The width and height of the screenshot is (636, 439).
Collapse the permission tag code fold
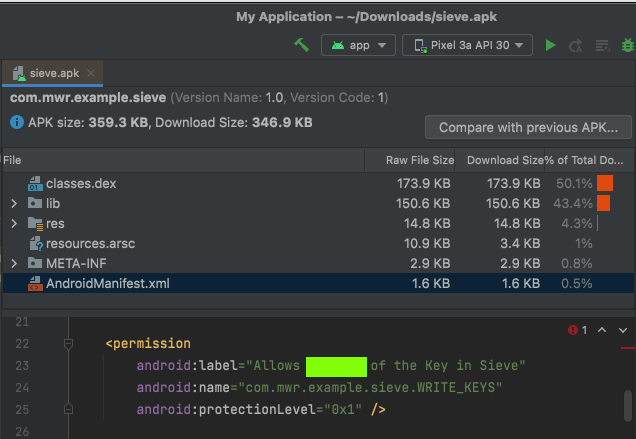tap(68, 343)
